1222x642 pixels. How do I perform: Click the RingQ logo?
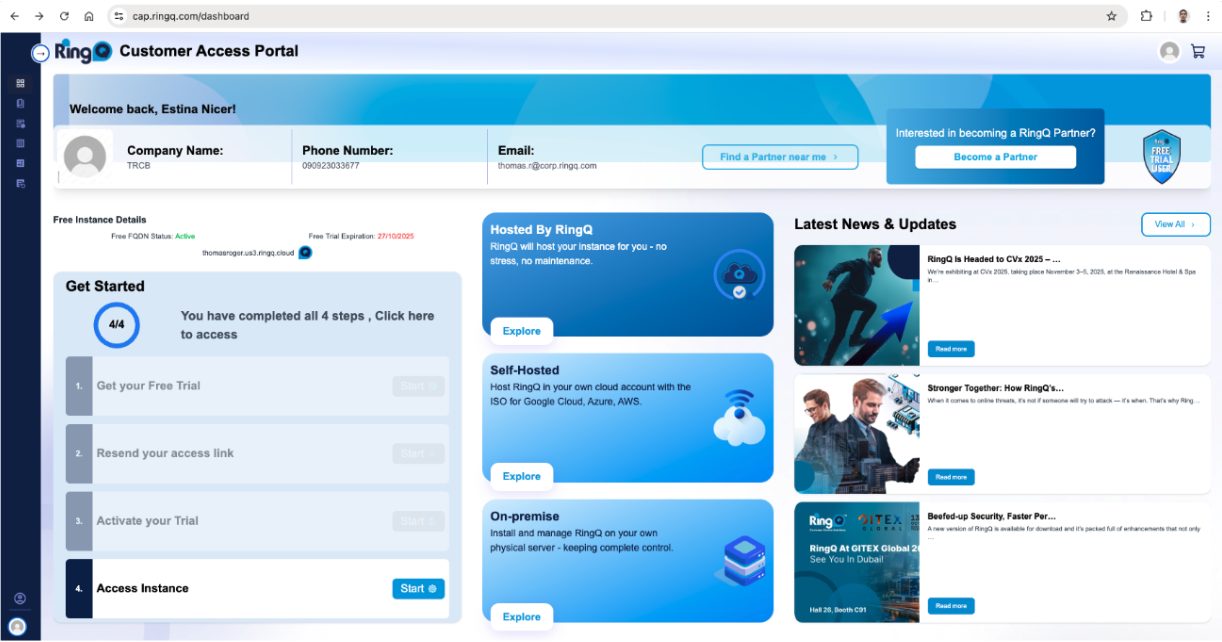point(83,52)
